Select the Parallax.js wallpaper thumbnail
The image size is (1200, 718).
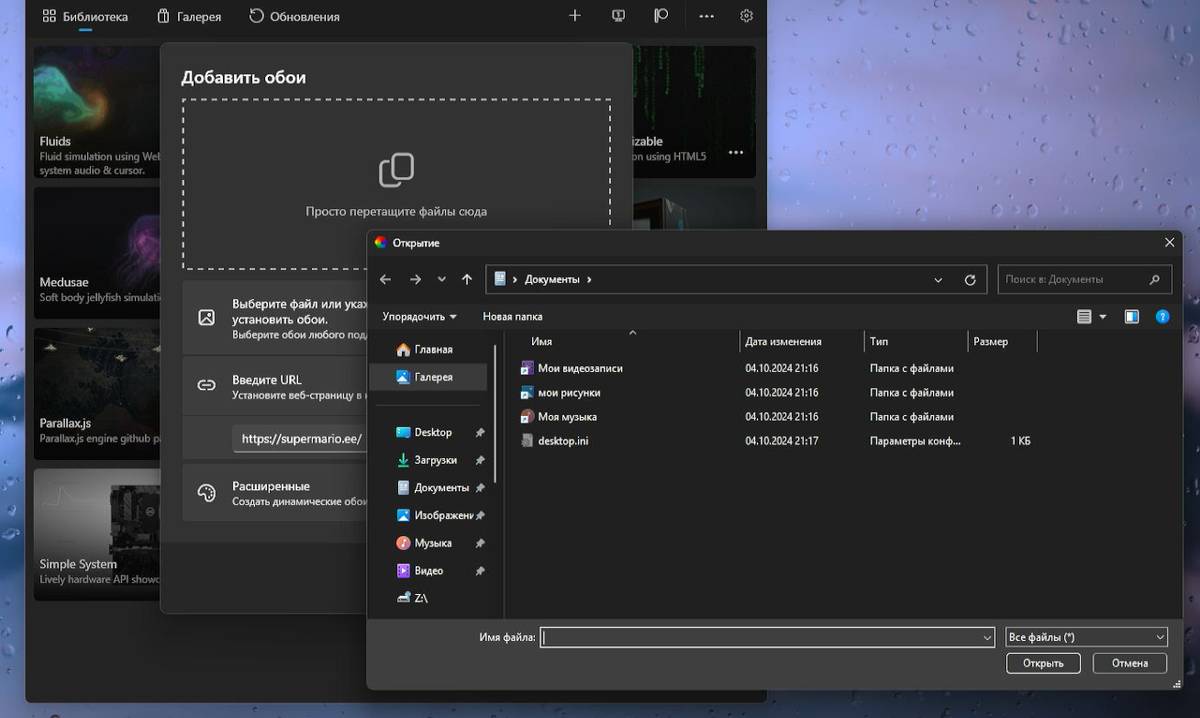coord(97,394)
